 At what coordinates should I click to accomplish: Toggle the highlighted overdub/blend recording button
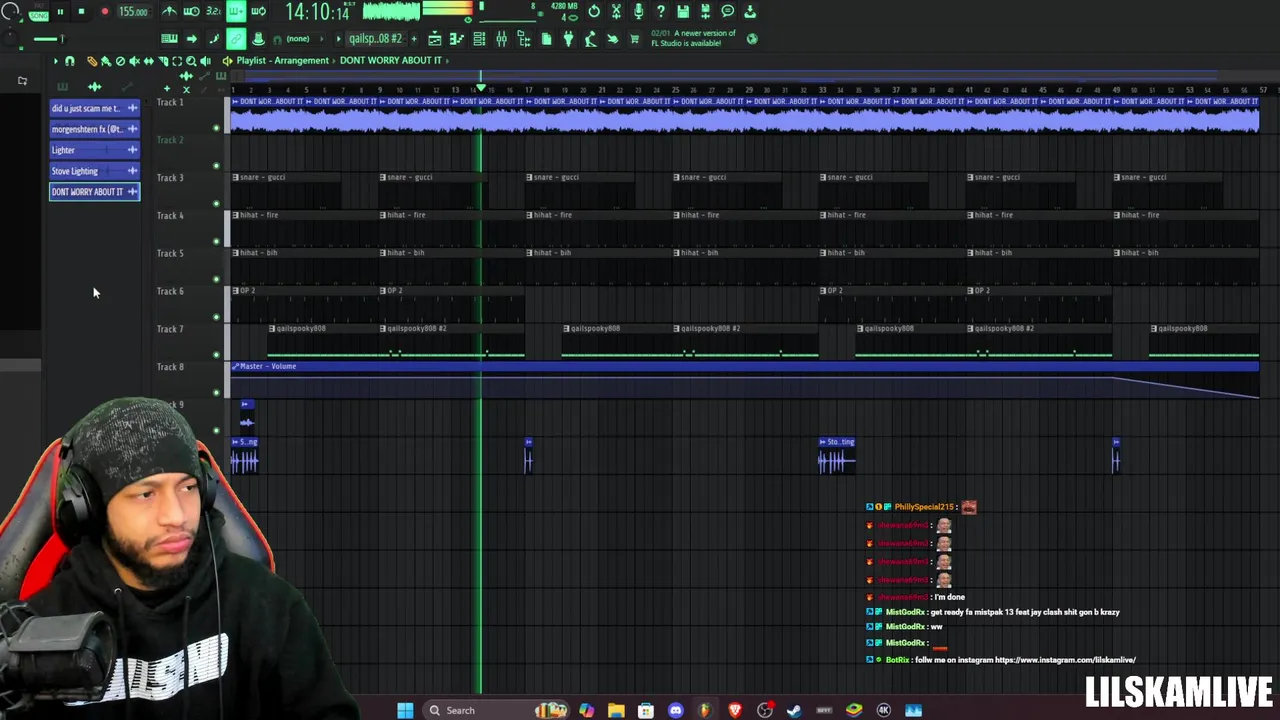pyautogui.click(x=236, y=12)
